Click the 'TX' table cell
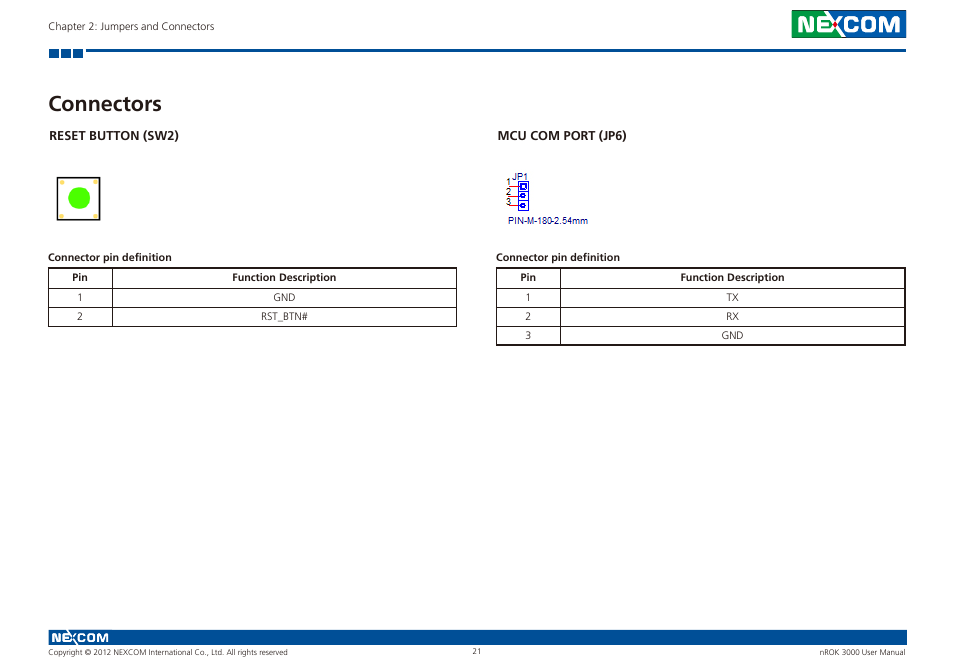 tap(733, 297)
